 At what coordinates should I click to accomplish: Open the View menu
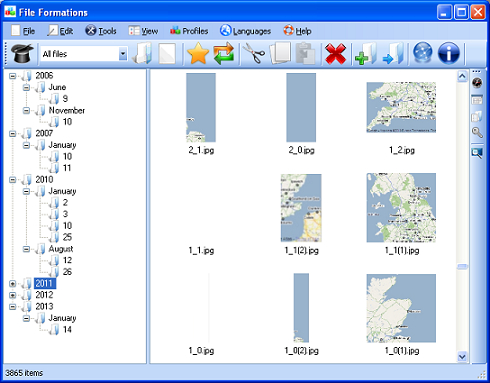pos(143,31)
